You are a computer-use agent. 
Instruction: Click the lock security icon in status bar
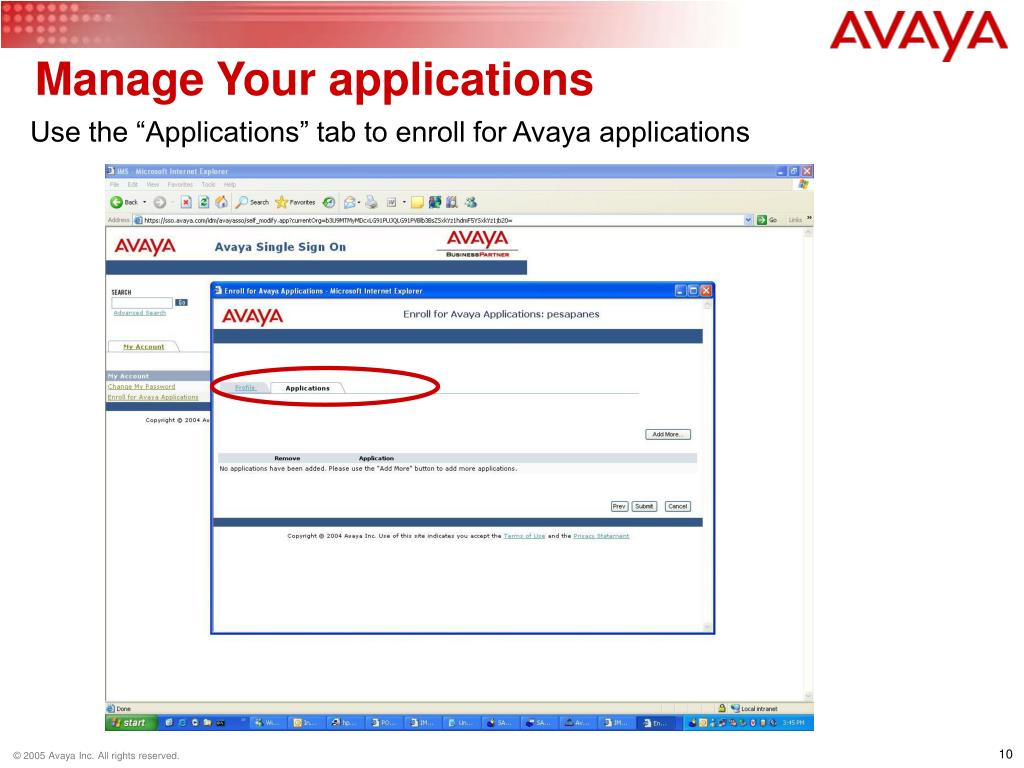722,708
